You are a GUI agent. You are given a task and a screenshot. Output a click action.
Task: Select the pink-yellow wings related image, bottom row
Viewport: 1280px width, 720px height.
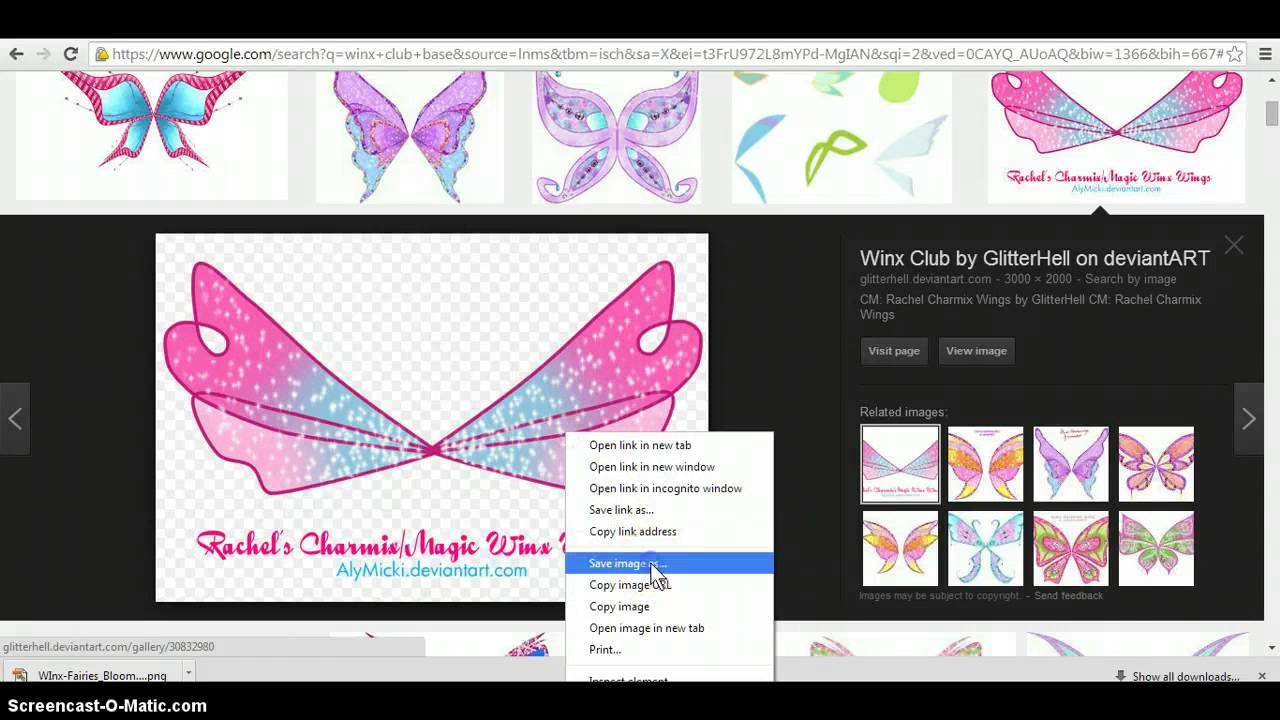(x=900, y=549)
